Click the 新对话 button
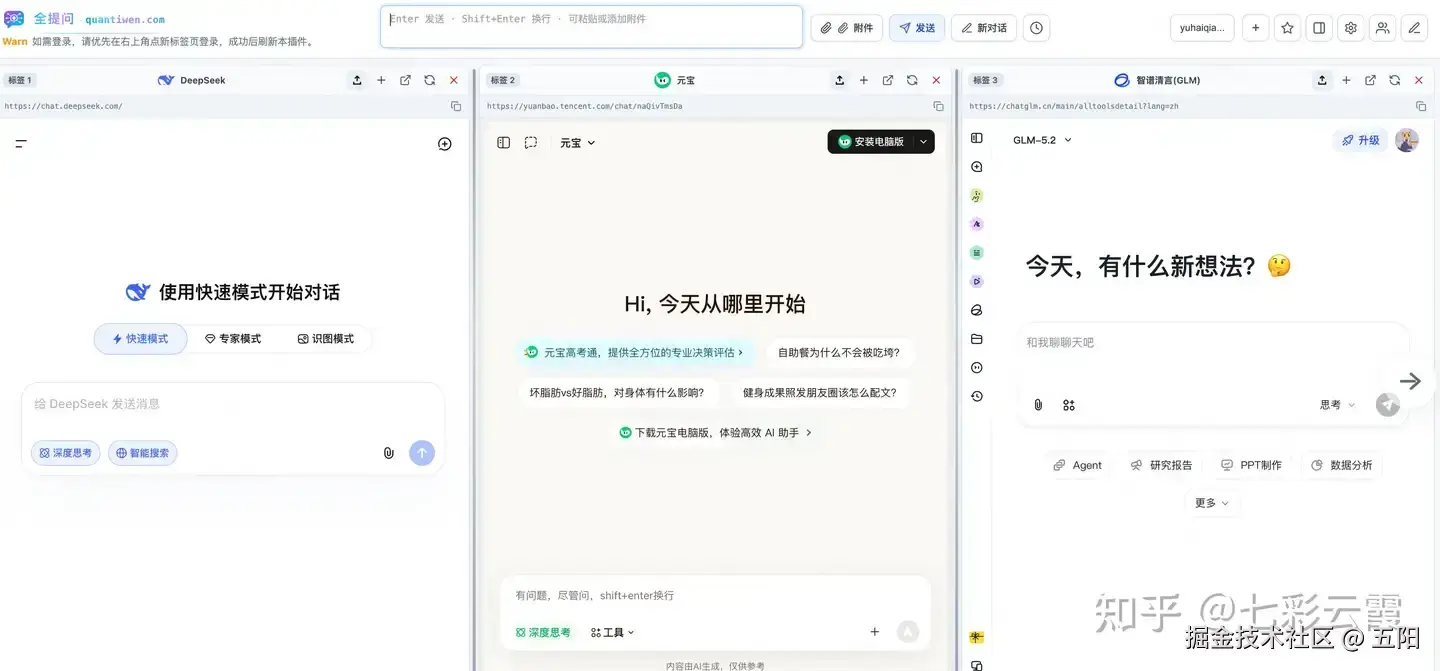 tap(984, 28)
